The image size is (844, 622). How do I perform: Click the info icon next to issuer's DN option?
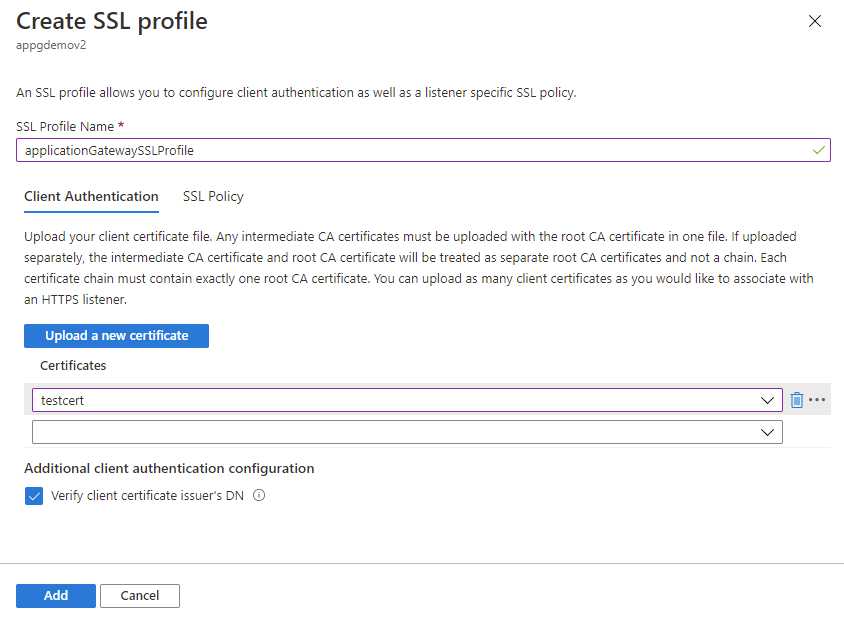click(x=259, y=495)
